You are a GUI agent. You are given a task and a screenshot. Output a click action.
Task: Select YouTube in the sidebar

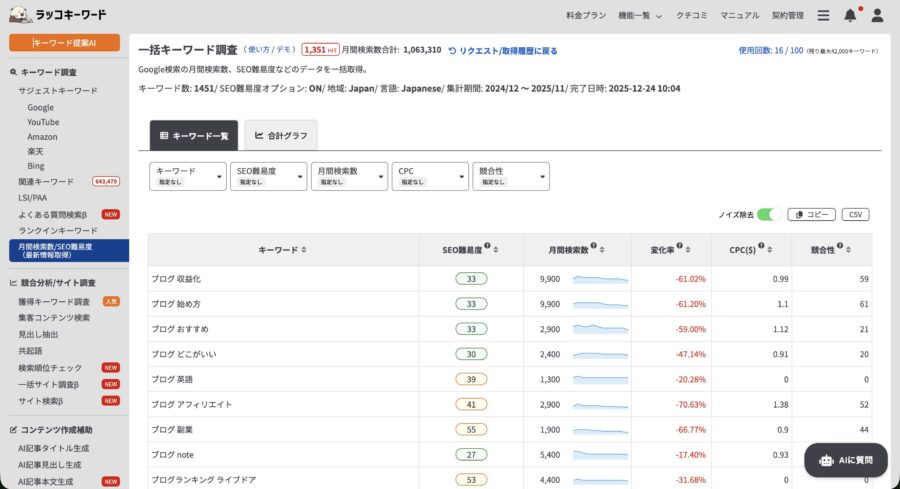pos(43,122)
